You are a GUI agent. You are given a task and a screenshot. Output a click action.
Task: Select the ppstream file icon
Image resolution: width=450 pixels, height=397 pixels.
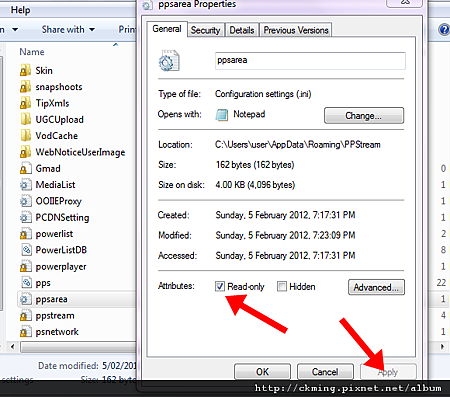(25, 315)
